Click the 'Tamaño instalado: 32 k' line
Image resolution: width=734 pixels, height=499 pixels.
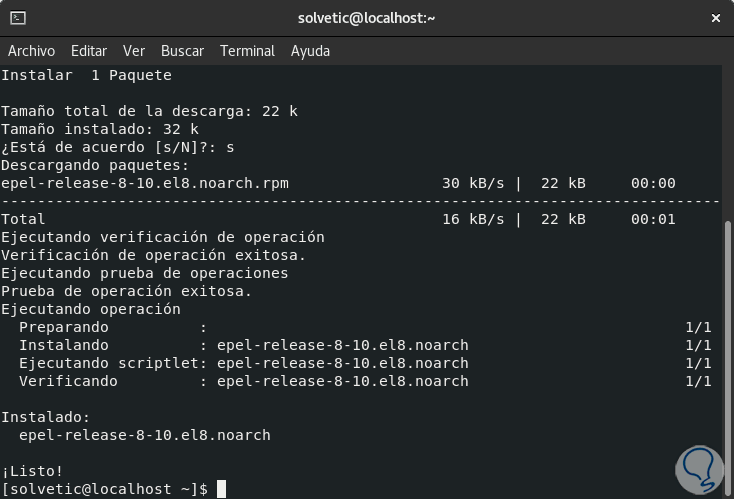100,129
